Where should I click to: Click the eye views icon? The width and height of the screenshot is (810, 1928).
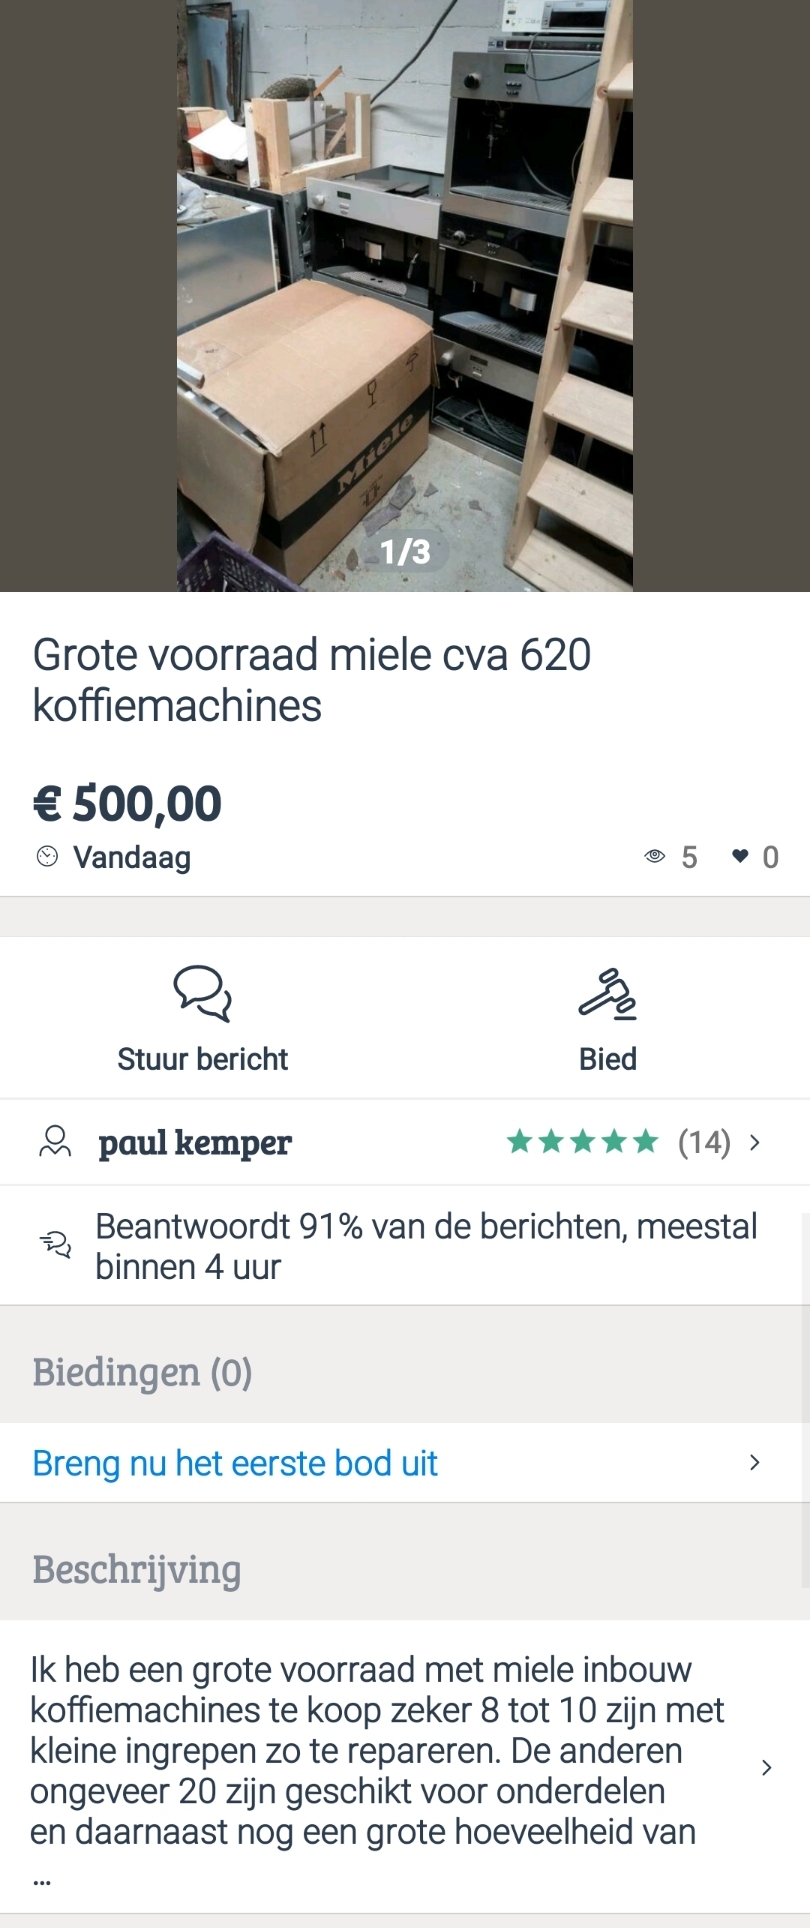coord(655,856)
